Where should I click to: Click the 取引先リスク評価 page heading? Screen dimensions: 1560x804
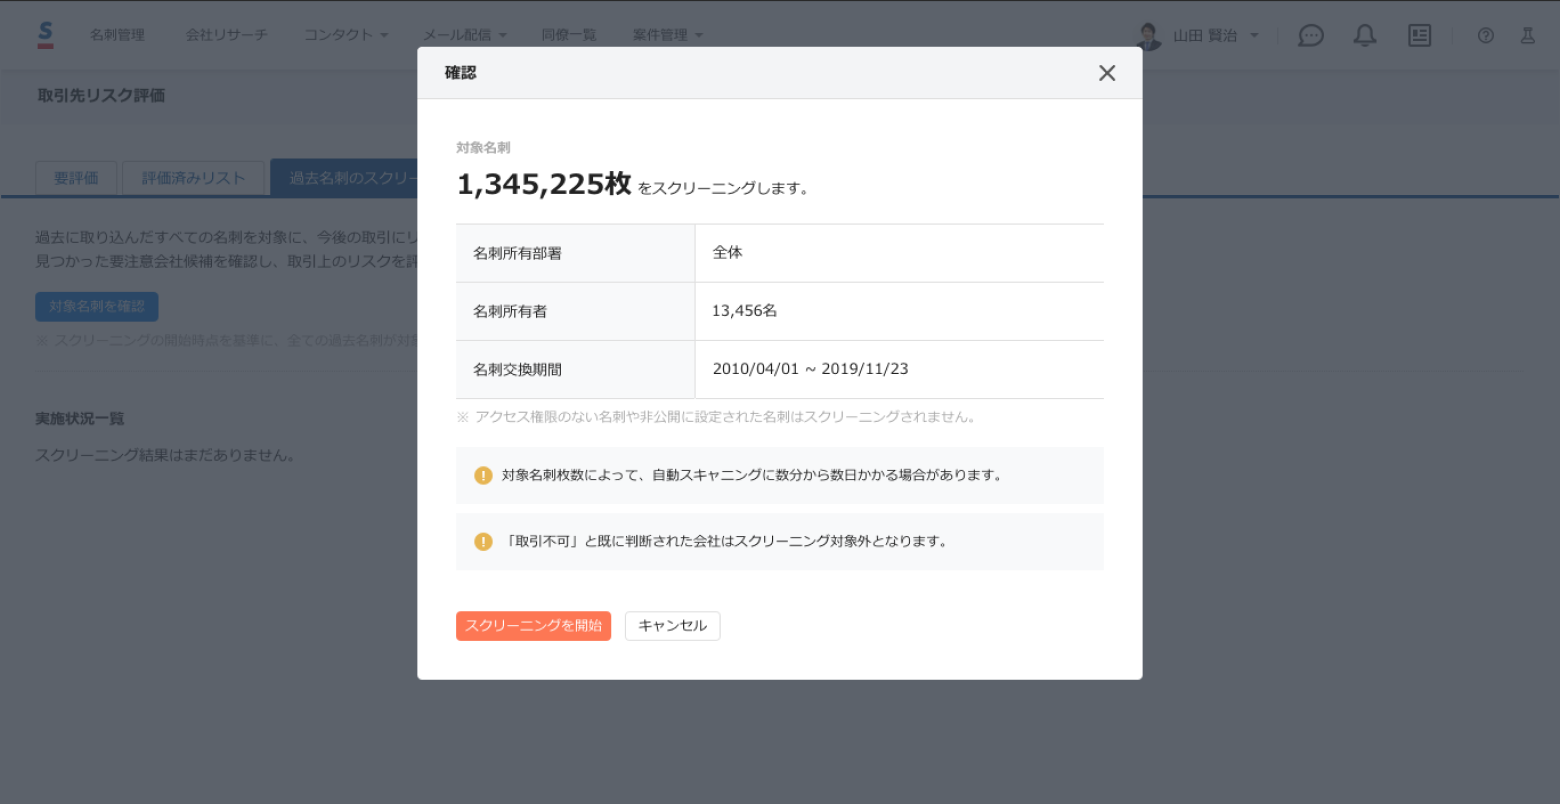point(101,95)
